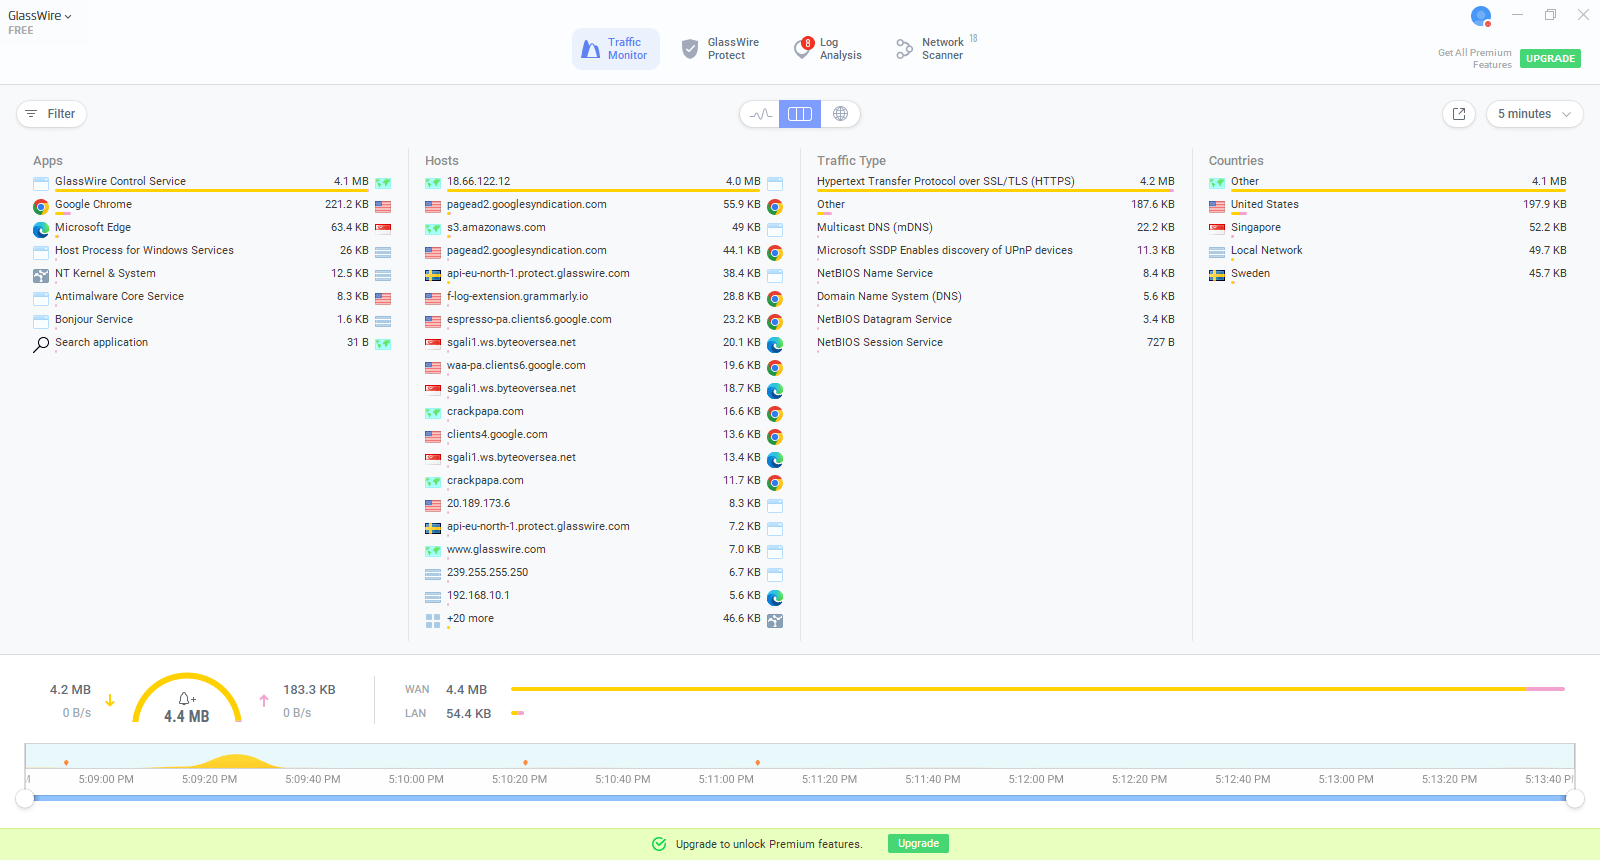
Task: Select the Other row in Countries
Action: [1388, 182]
